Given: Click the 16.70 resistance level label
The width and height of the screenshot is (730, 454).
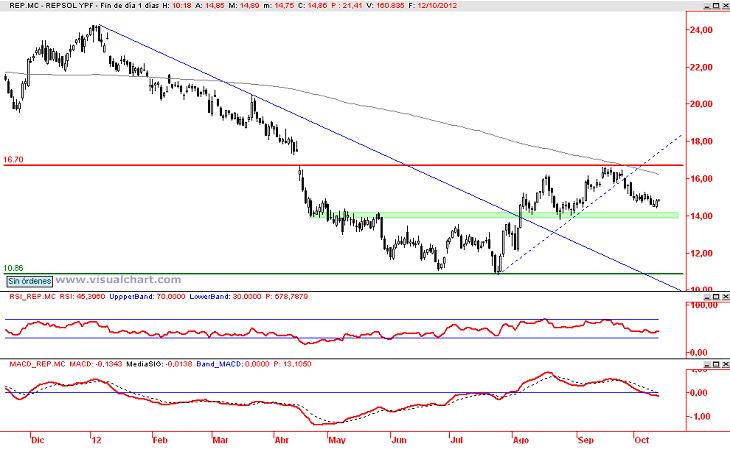Looking at the screenshot, I should [13, 159].
